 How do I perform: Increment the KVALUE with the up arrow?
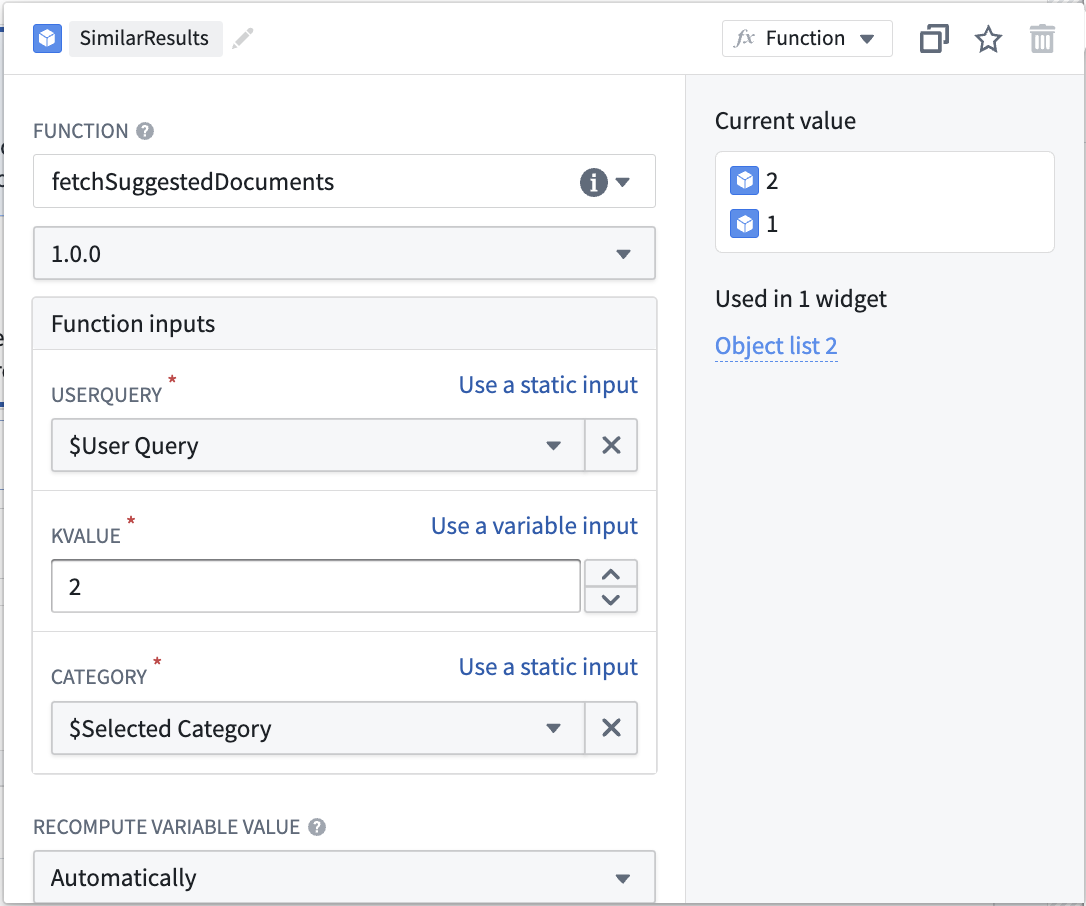(611, 574)
